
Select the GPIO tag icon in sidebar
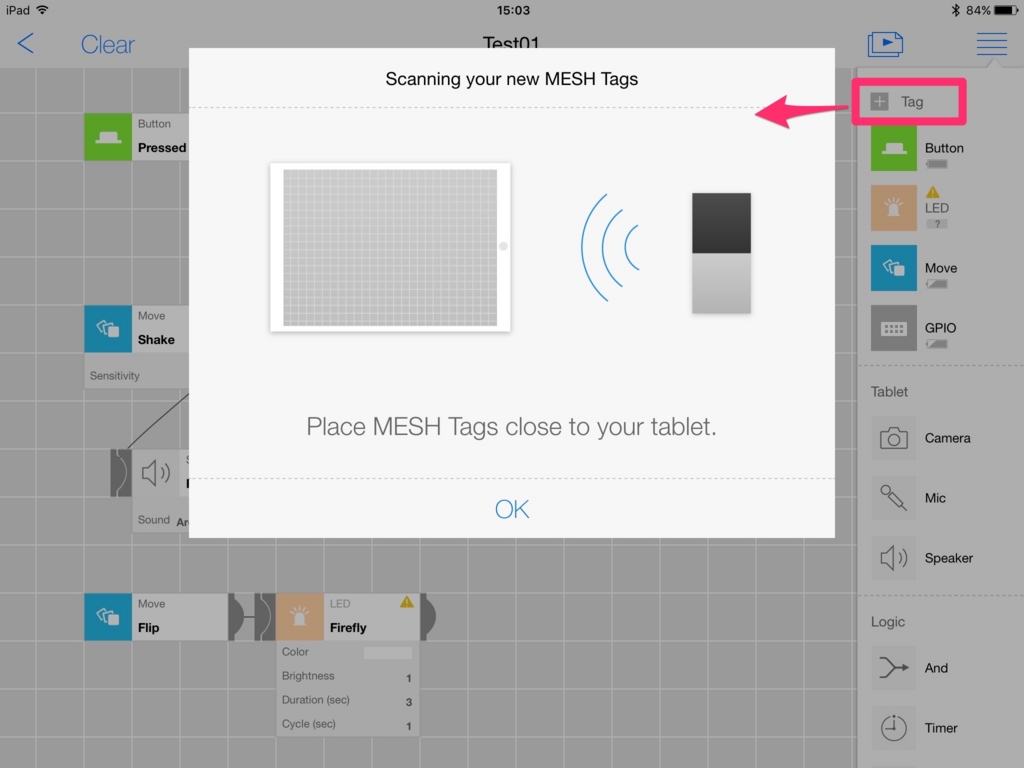point(893,328)
